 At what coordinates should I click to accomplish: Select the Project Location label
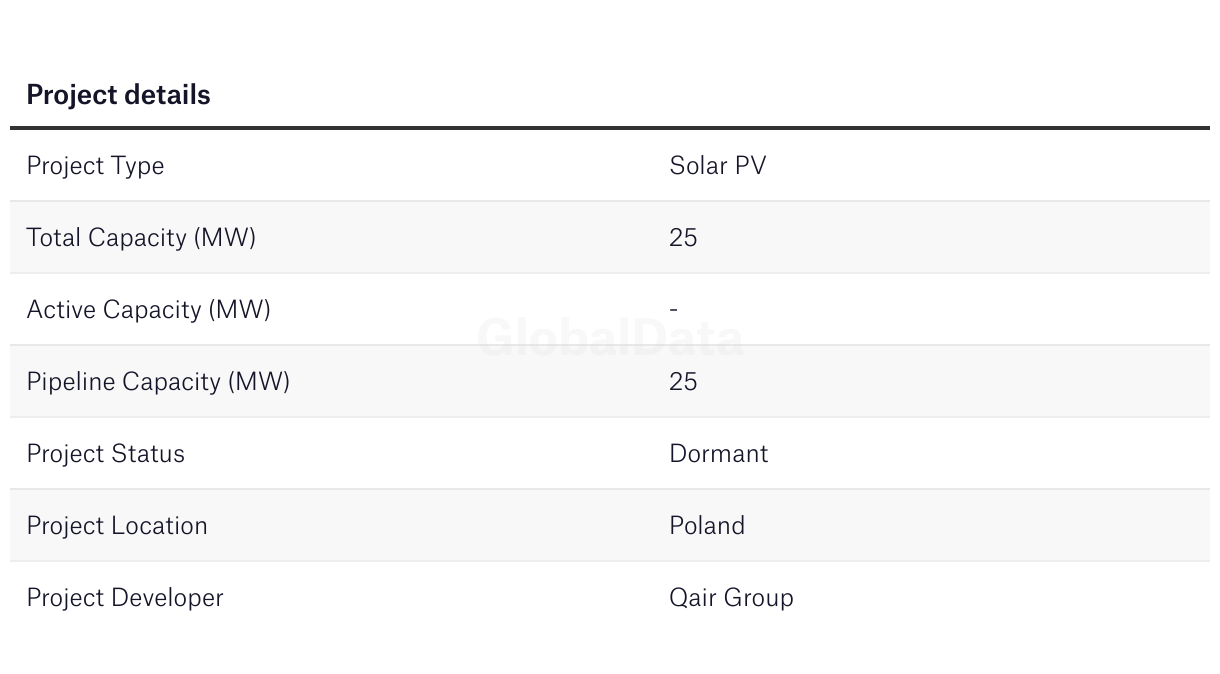tap(117, 526)
